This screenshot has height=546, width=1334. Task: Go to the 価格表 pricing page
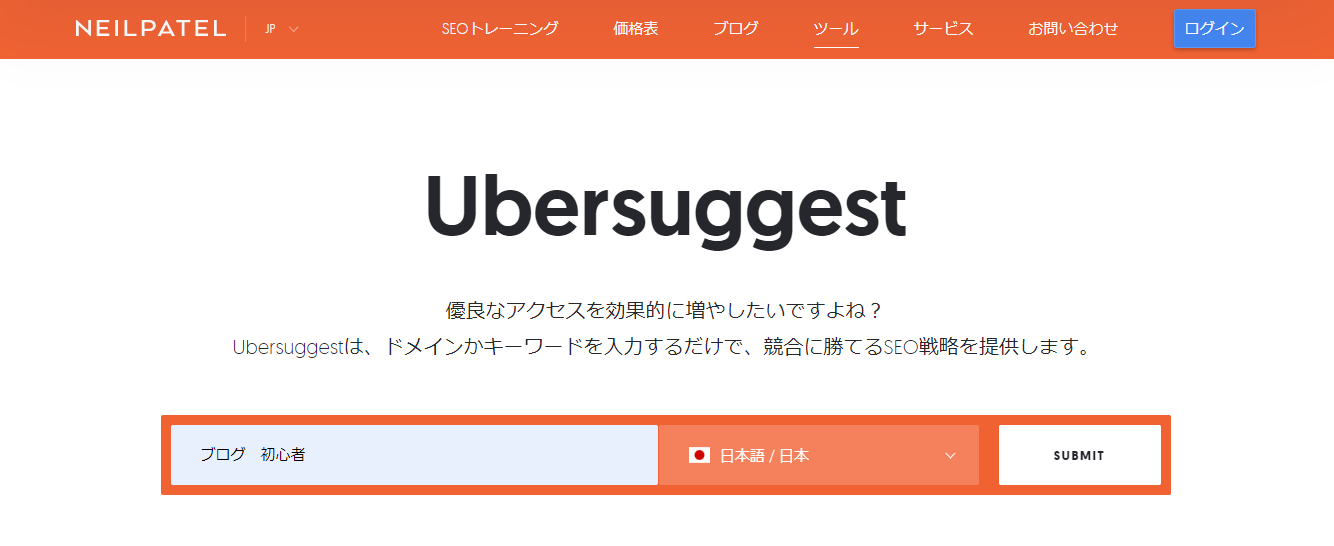click(x=636, y=29)
